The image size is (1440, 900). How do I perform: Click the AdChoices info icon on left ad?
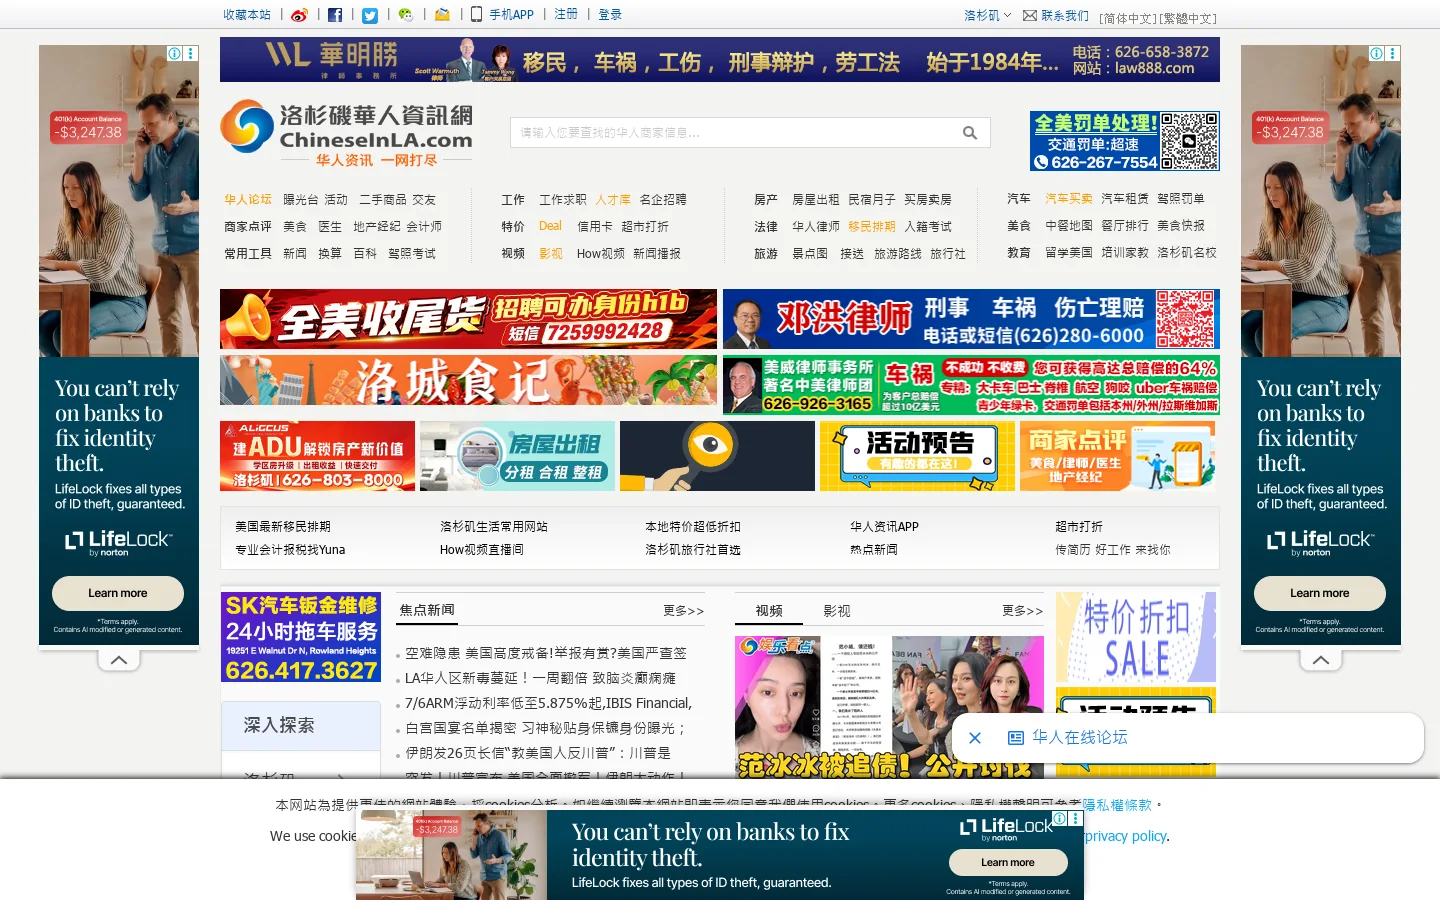pyautogui.click(x=175, y=54)
